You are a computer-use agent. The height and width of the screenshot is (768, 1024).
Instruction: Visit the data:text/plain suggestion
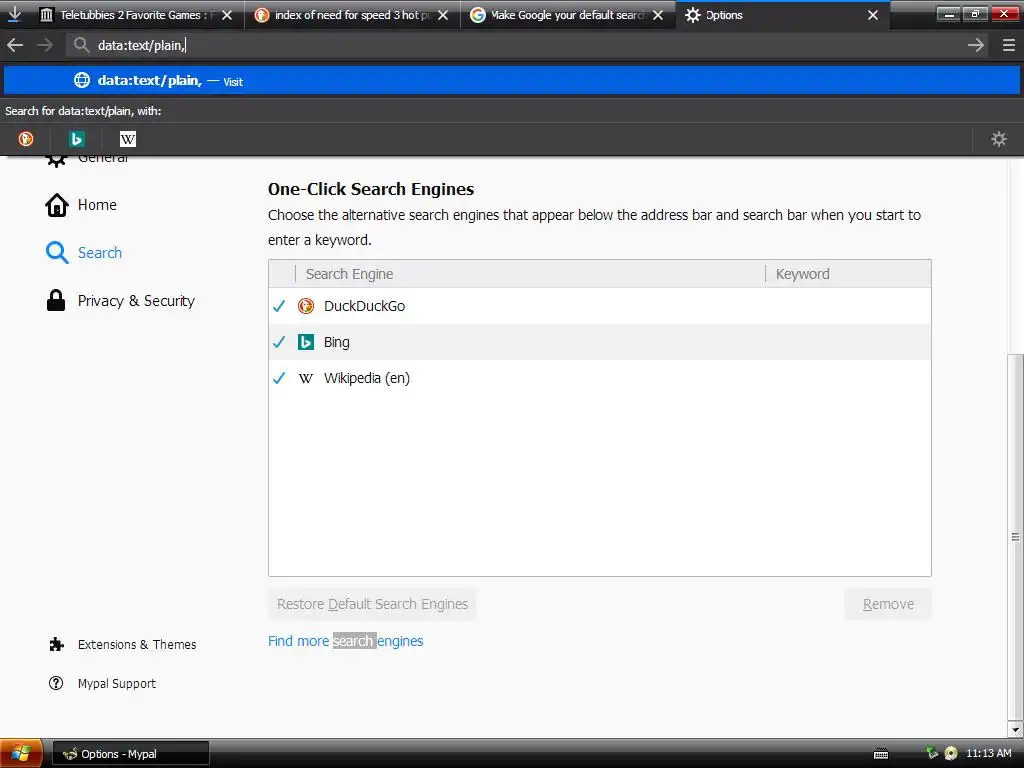tap(512, 80)
